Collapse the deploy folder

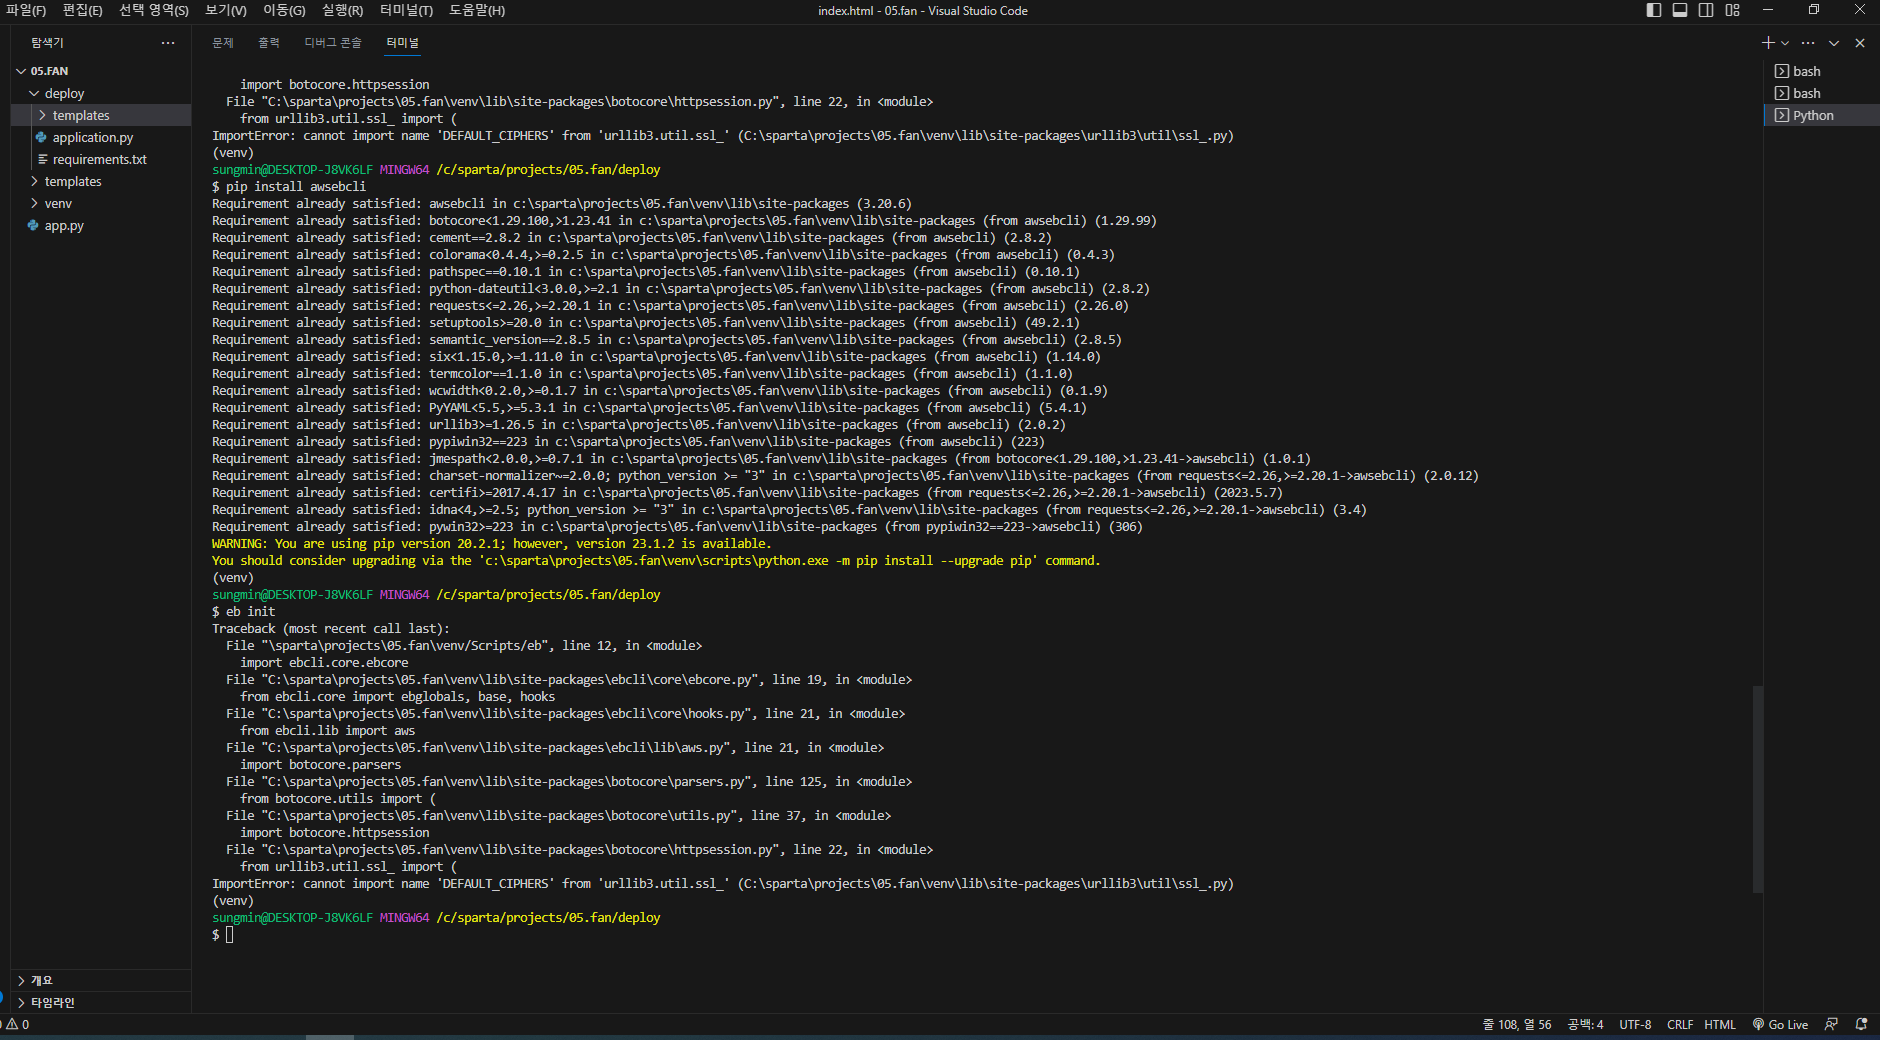(x=34, y=93)
